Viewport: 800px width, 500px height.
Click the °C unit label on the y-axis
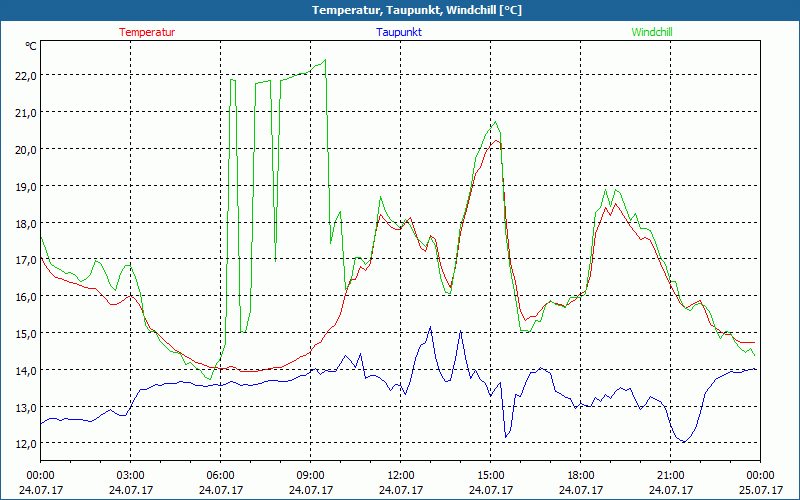30,46
